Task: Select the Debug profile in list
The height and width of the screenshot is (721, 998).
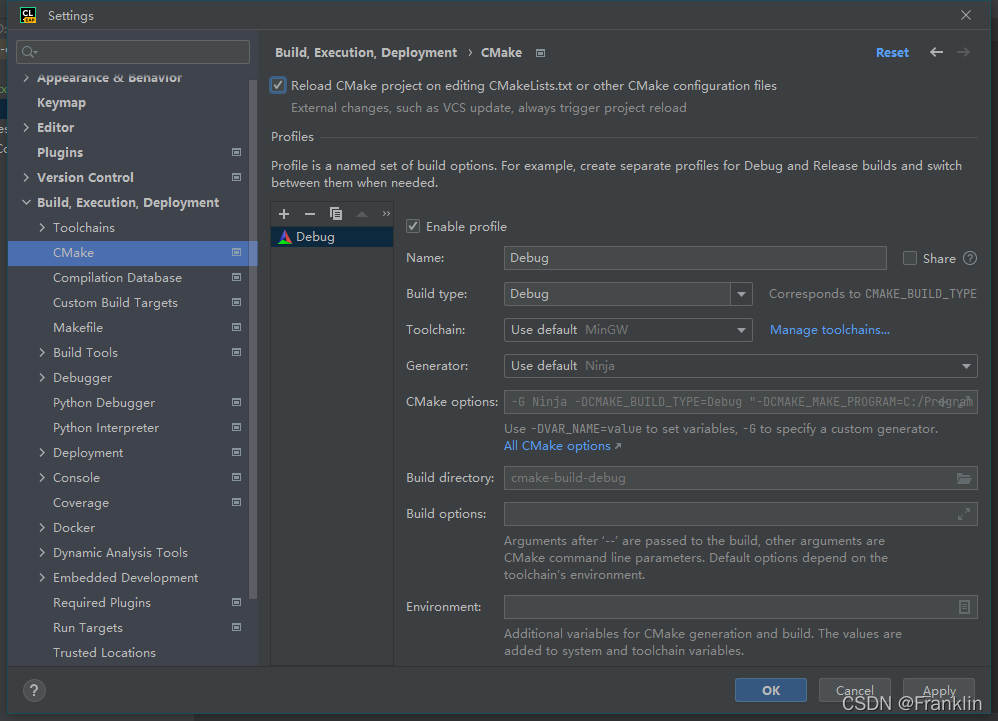Action: 332,237
